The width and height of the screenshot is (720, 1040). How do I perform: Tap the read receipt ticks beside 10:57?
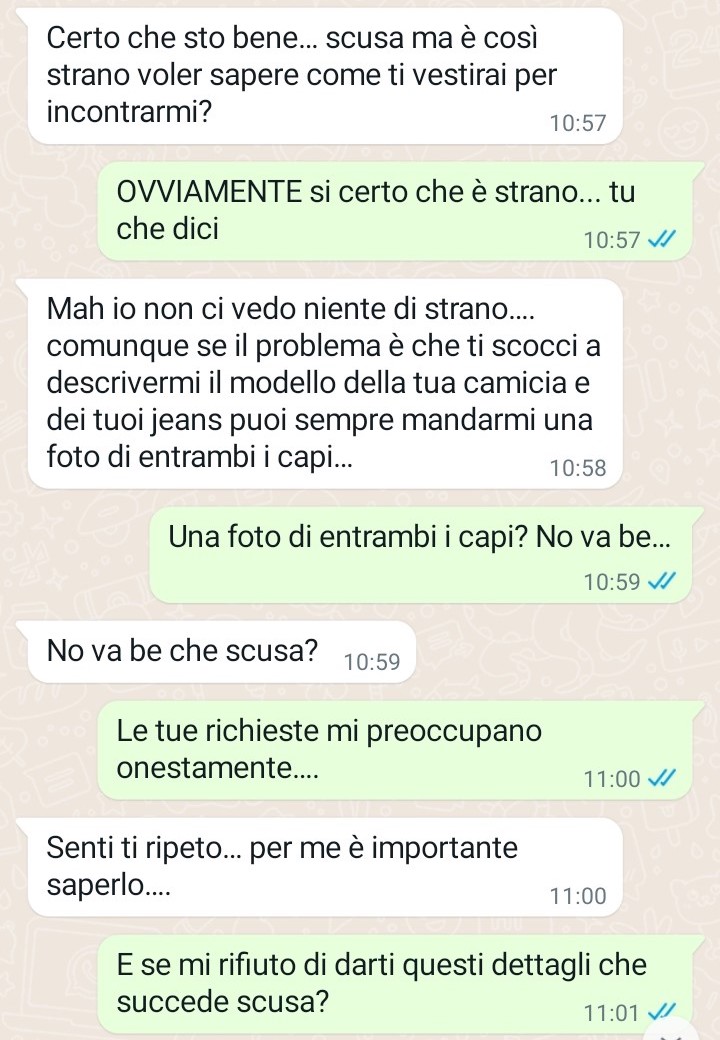pos(661,239)
